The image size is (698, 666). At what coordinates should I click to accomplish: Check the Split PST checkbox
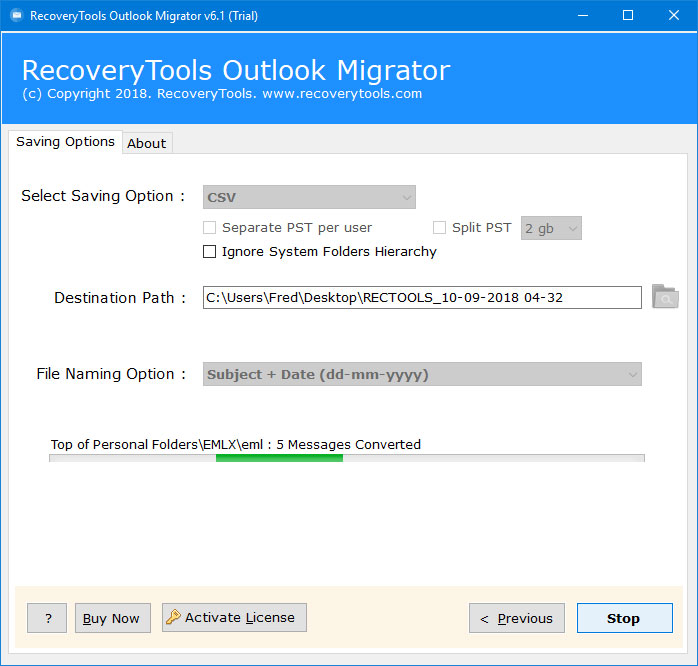pyautogui.click(x=439, y=227)
